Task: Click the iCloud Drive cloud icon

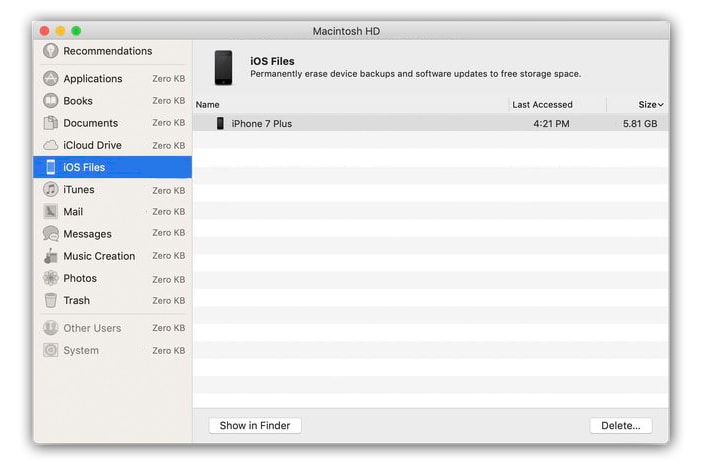Action: point(51,145)
